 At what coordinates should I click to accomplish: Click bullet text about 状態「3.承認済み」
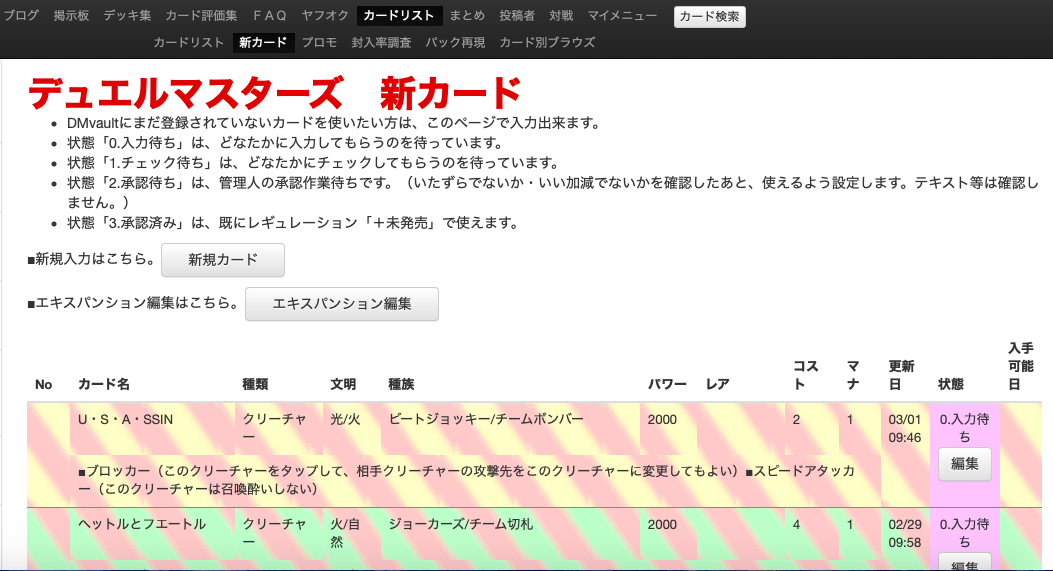click(x=295, y=223)
